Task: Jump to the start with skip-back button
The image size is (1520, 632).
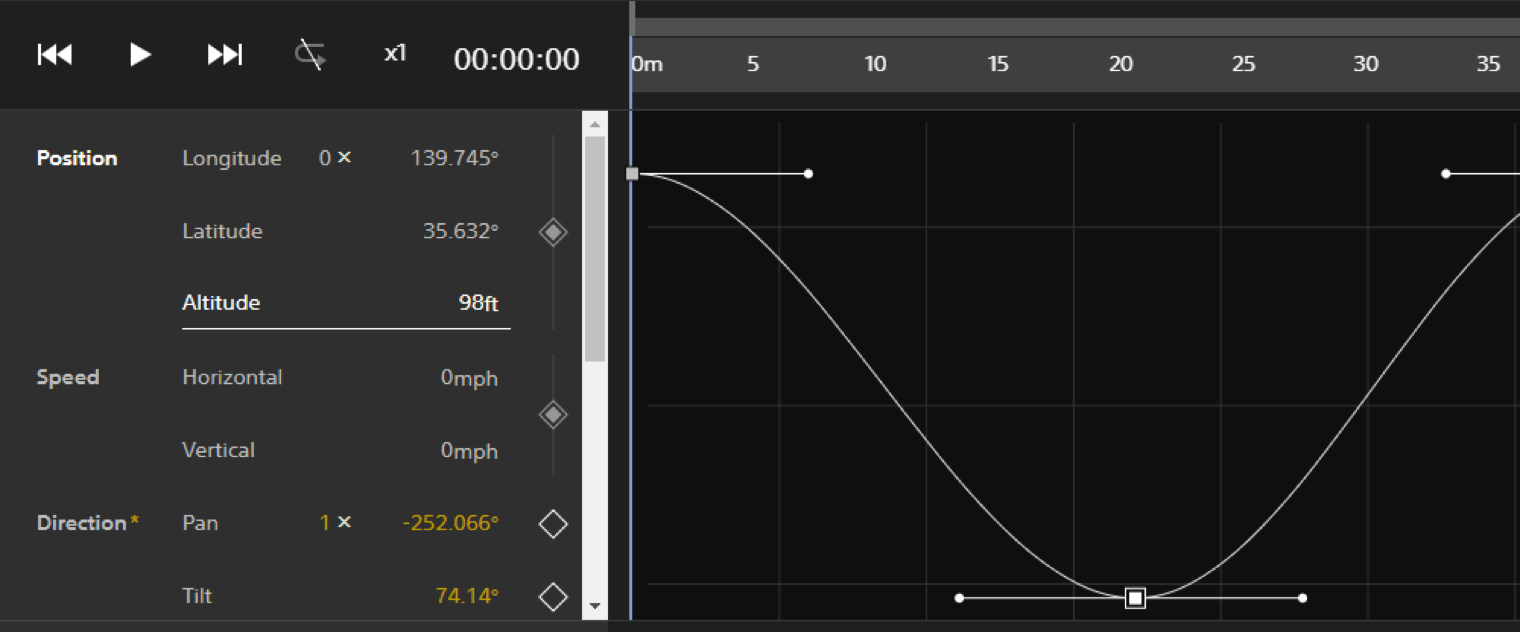Action: (55, 54)
